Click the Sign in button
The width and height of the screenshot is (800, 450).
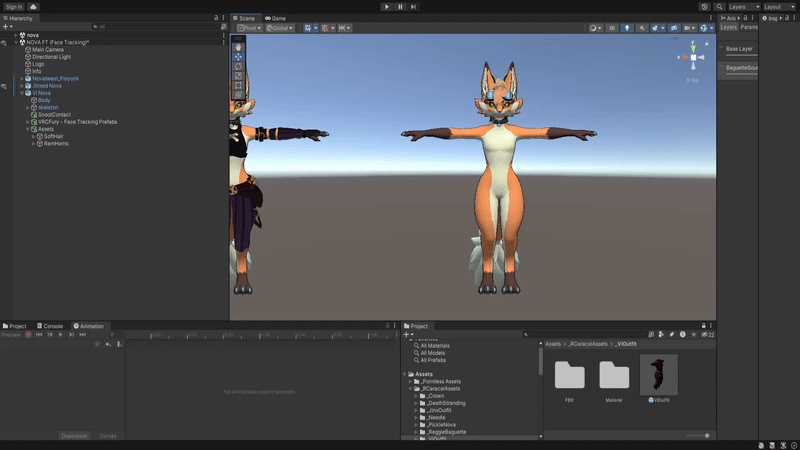pyautogui.click(x=14, y=6)
